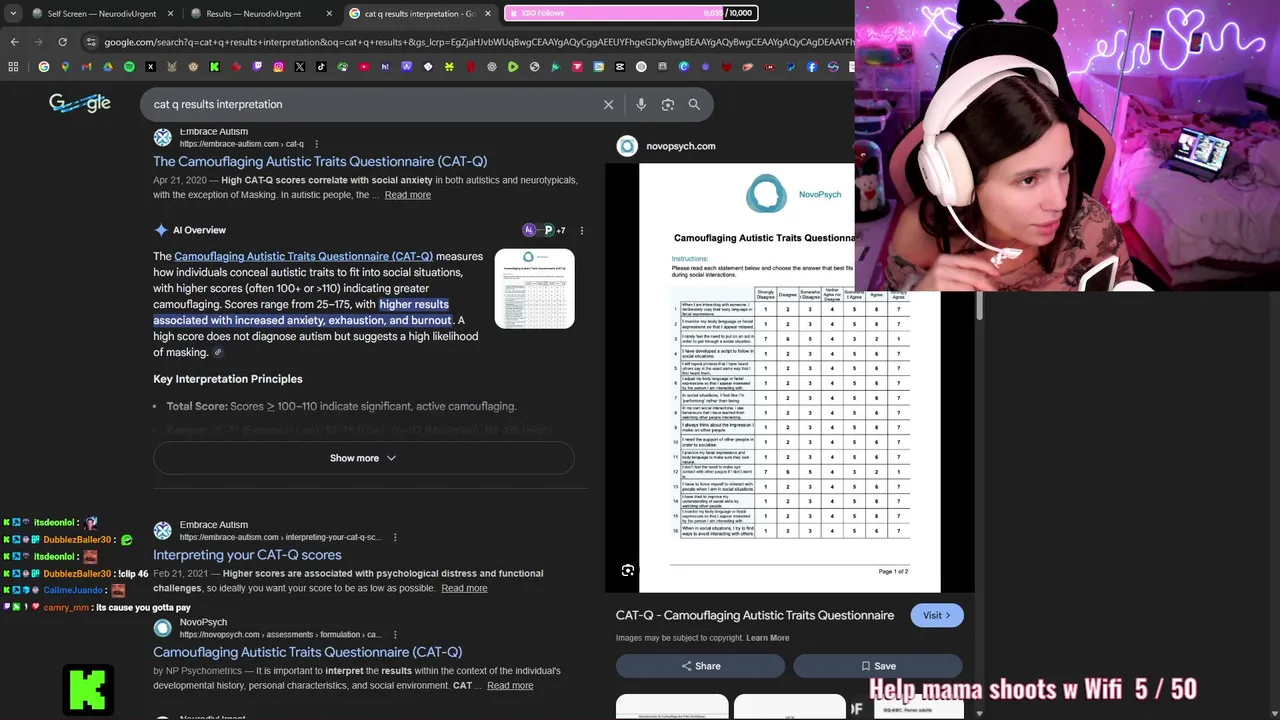Open NovoPsych Camouflaging Autistic Traits Questionnaire link
The image size is (1280, 720).
[307, 652]
